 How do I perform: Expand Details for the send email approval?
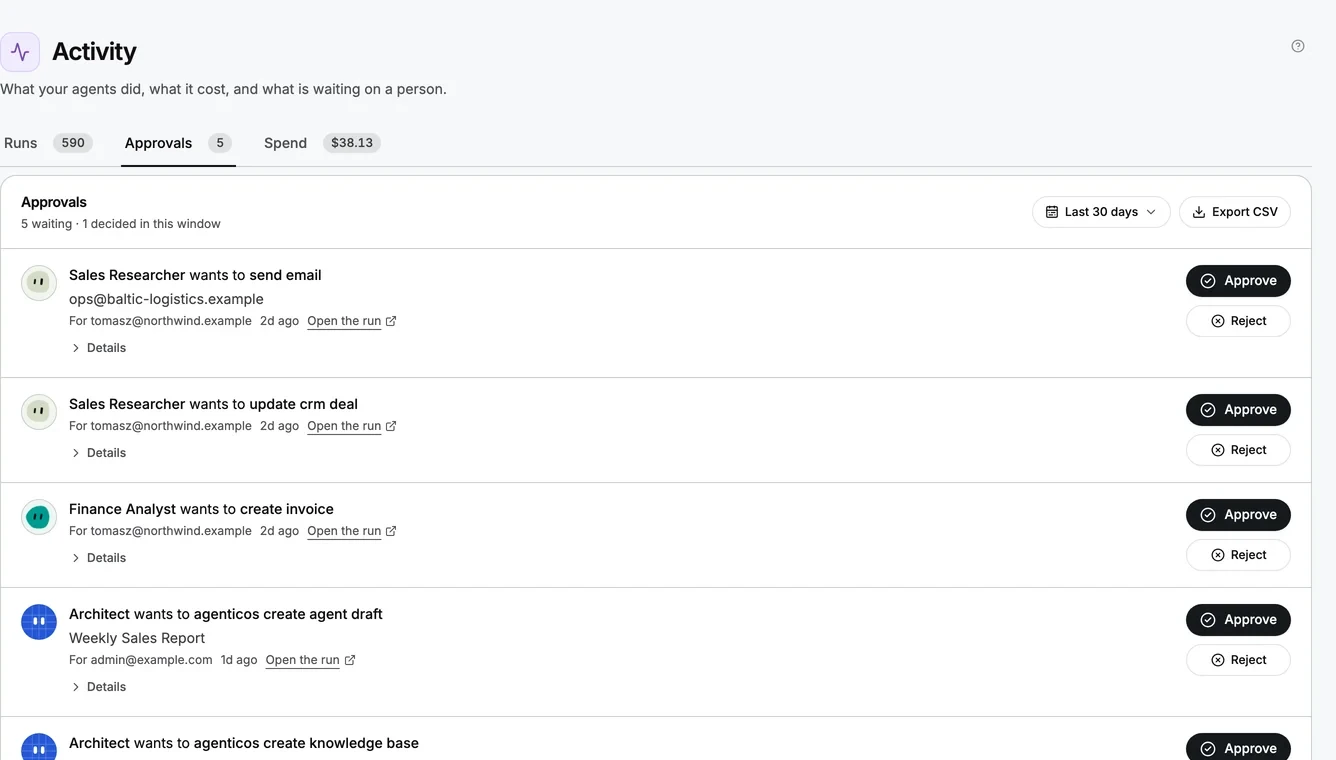[98, 348]
